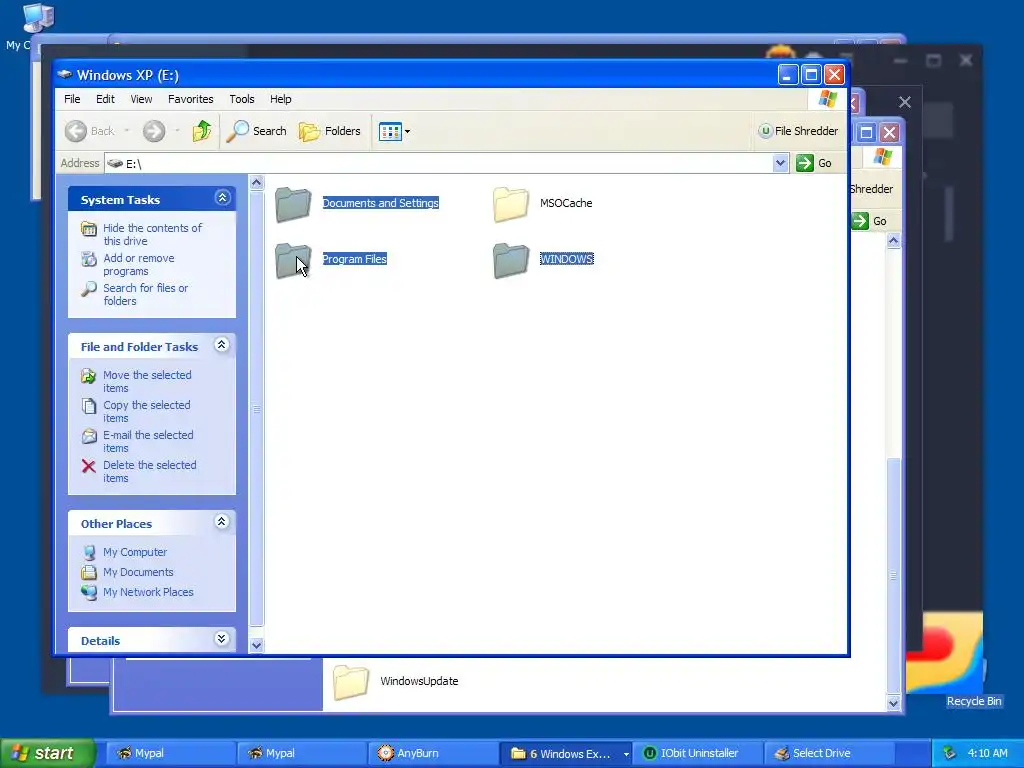
Task: Open the Forward history dropdown arrow
Action: (177, 131)
